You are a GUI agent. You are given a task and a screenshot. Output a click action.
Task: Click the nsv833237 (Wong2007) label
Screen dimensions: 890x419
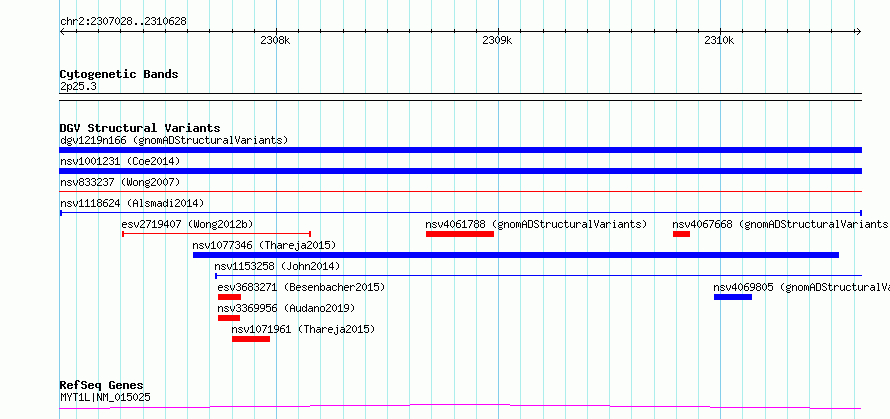pyautogui.click(x=120, y=182)
